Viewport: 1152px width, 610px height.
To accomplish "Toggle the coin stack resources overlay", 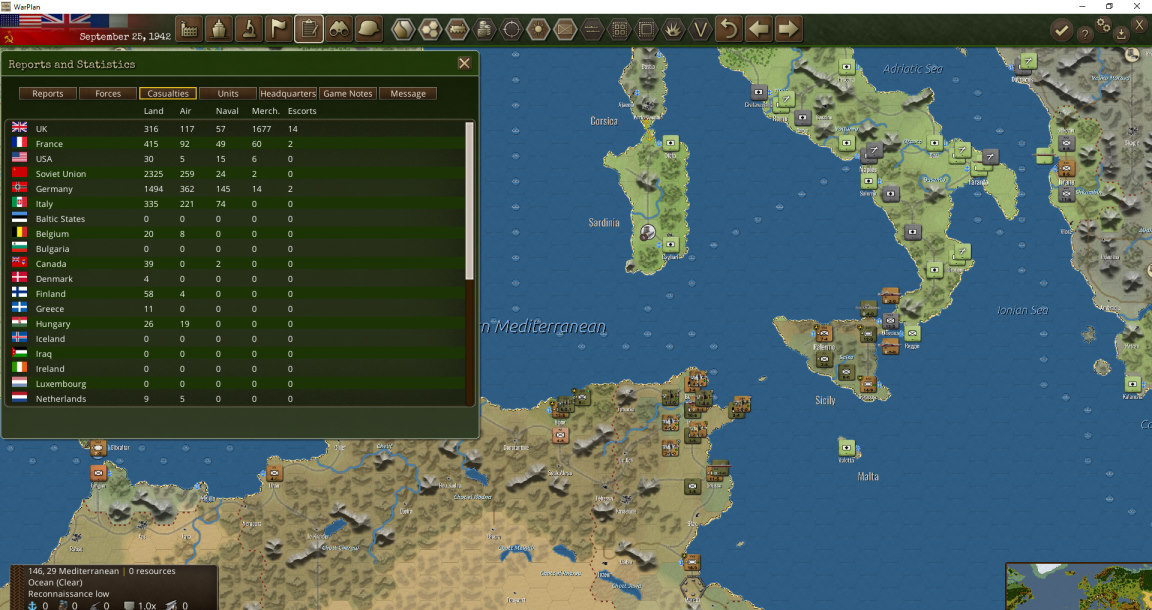I will pos(484,29).
